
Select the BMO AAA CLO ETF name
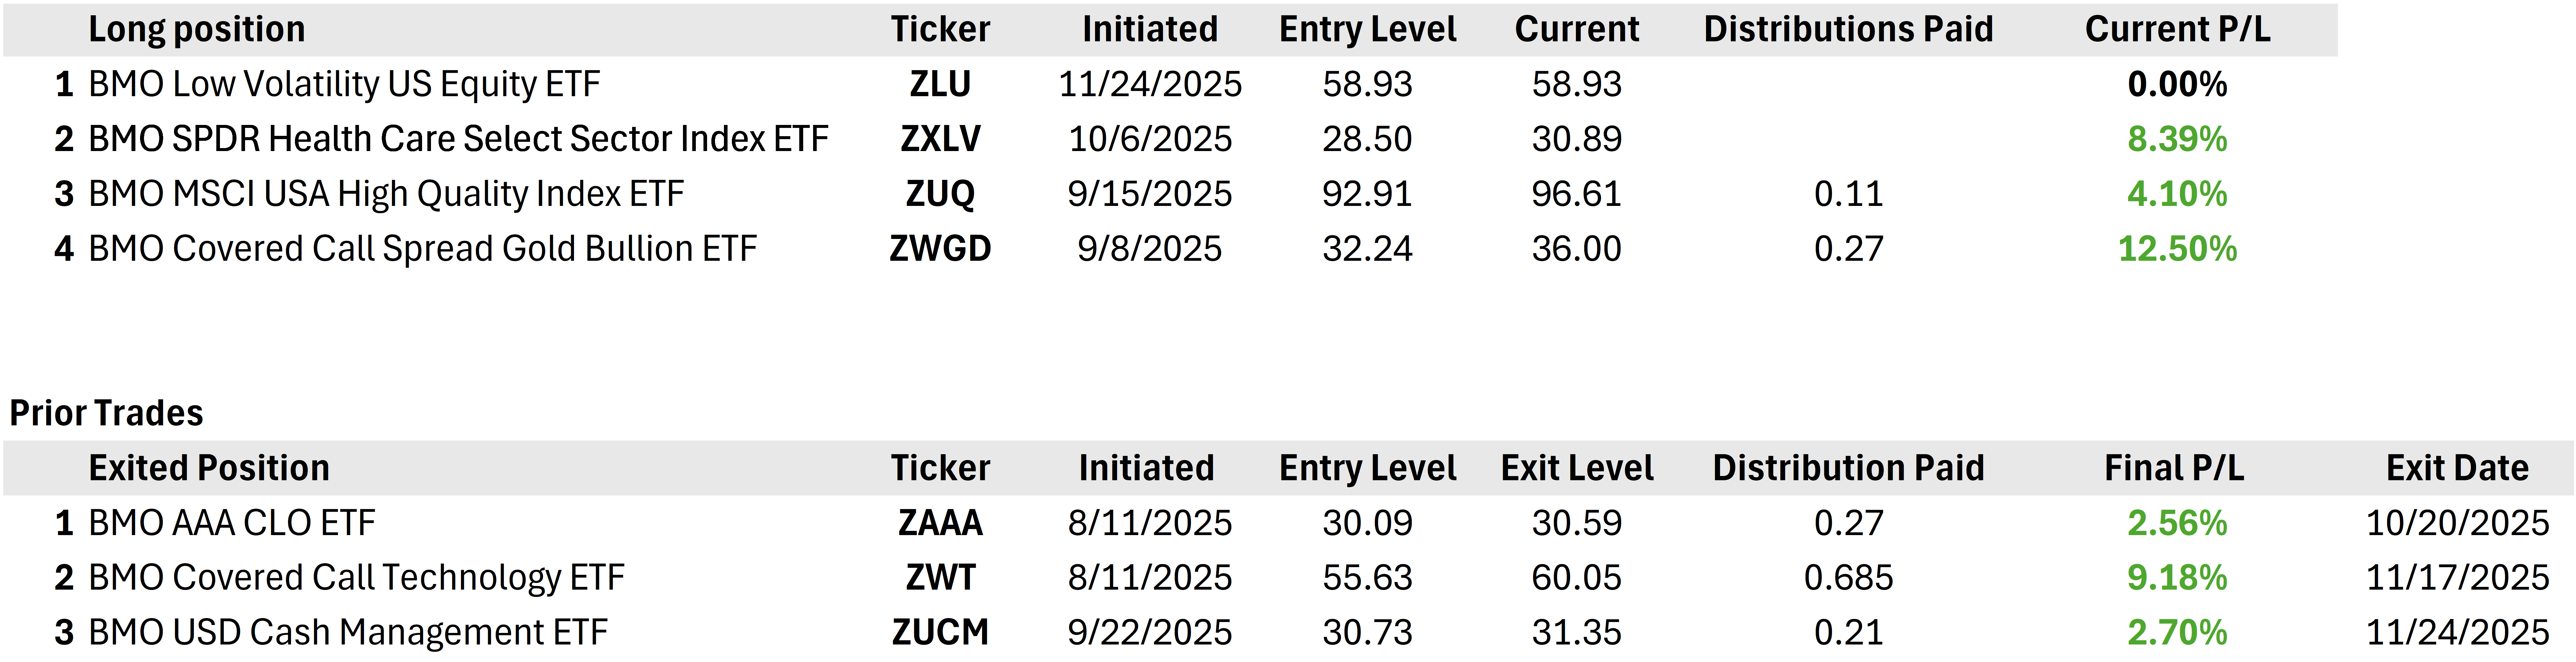232,523
